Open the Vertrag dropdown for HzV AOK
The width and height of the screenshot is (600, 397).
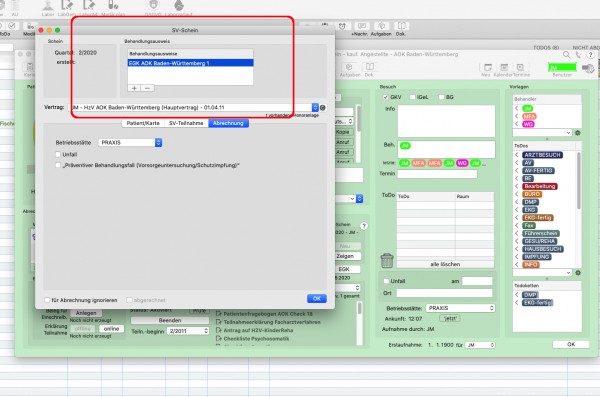[315, 108]
